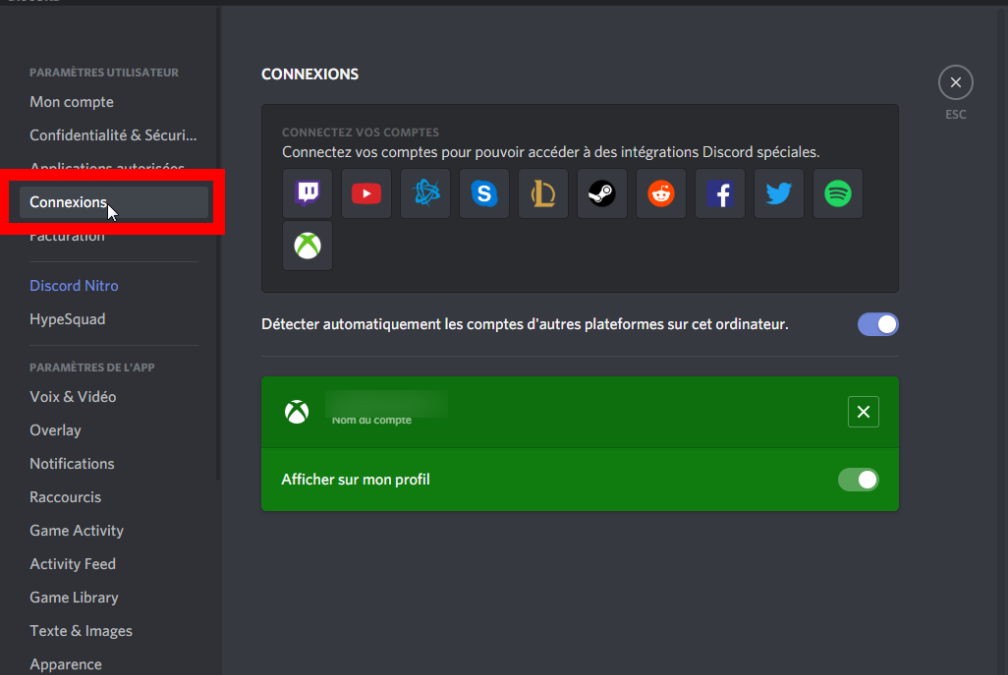Image resolution: width=1008 pixels, height=675 pixels.
Task: Connect your Spotify account
Action: [x=838, y=194]
